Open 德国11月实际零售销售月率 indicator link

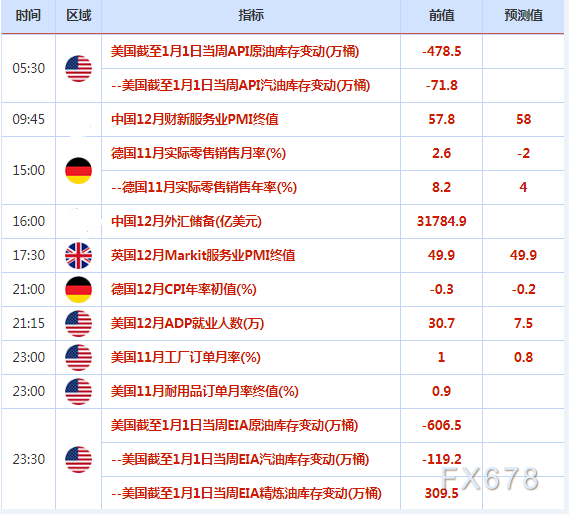tap(198, 154)
